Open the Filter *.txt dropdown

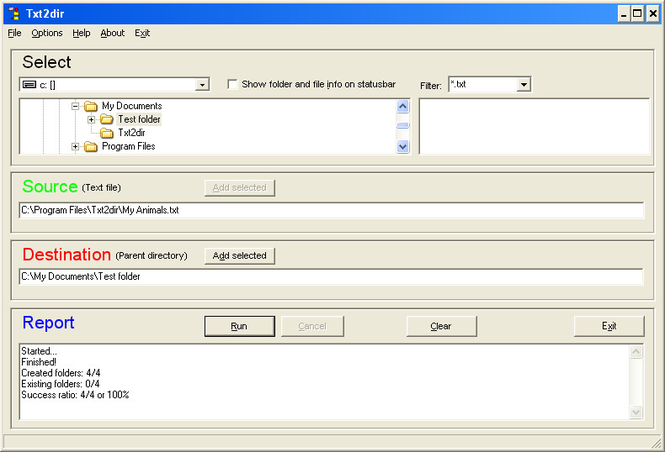524,84
